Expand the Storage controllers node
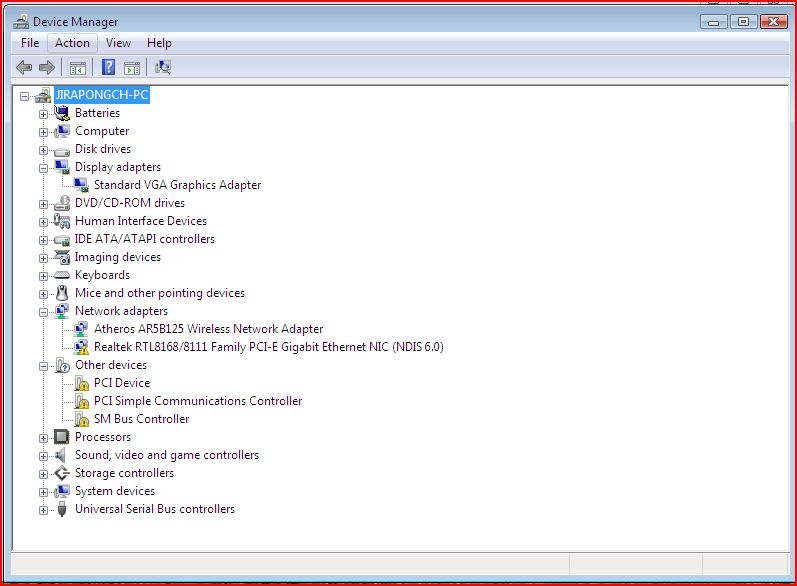This screenshot has height=586, width=797. point(43,474)
